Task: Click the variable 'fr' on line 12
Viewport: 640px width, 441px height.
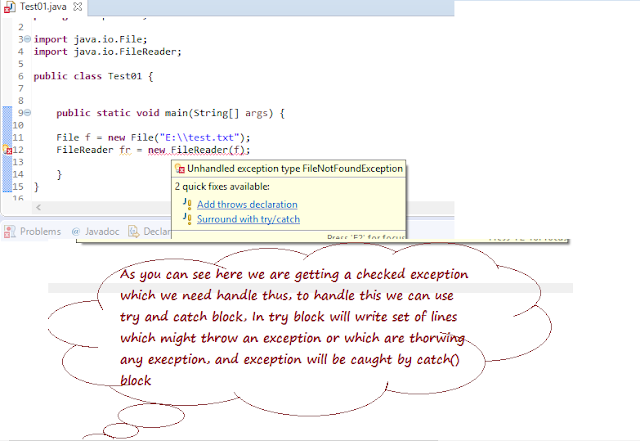Action: [x=125, y=150]
